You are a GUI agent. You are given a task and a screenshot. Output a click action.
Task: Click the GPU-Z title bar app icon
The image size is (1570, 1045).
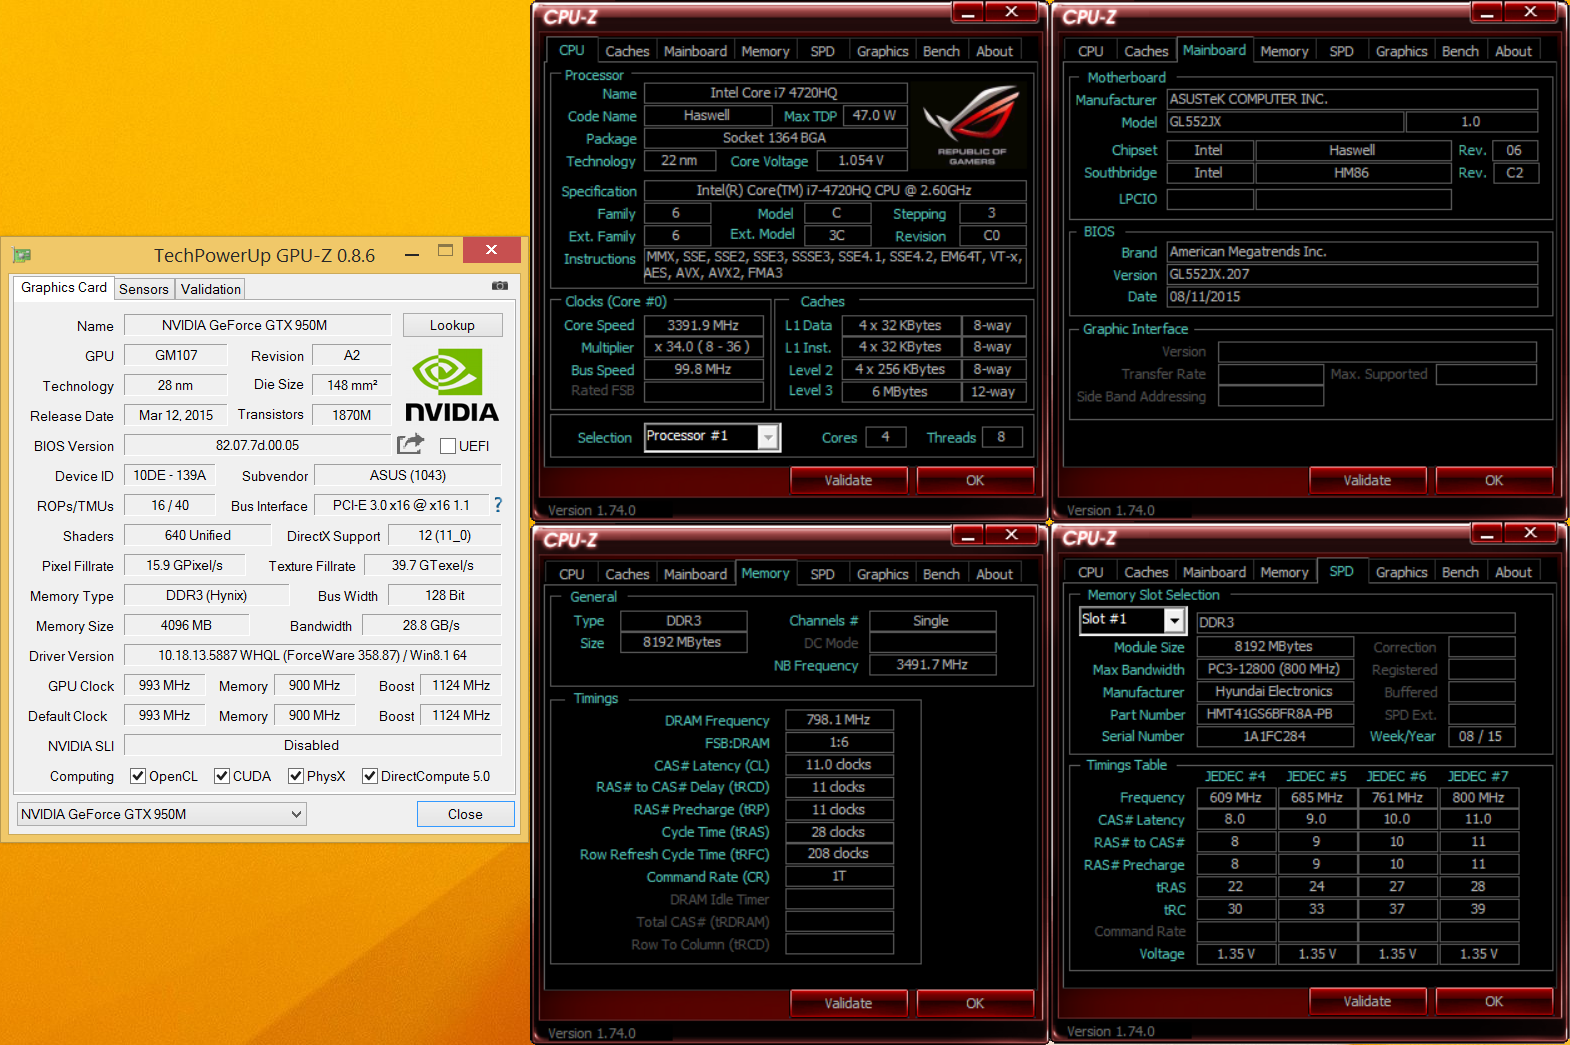coord(22,255)
